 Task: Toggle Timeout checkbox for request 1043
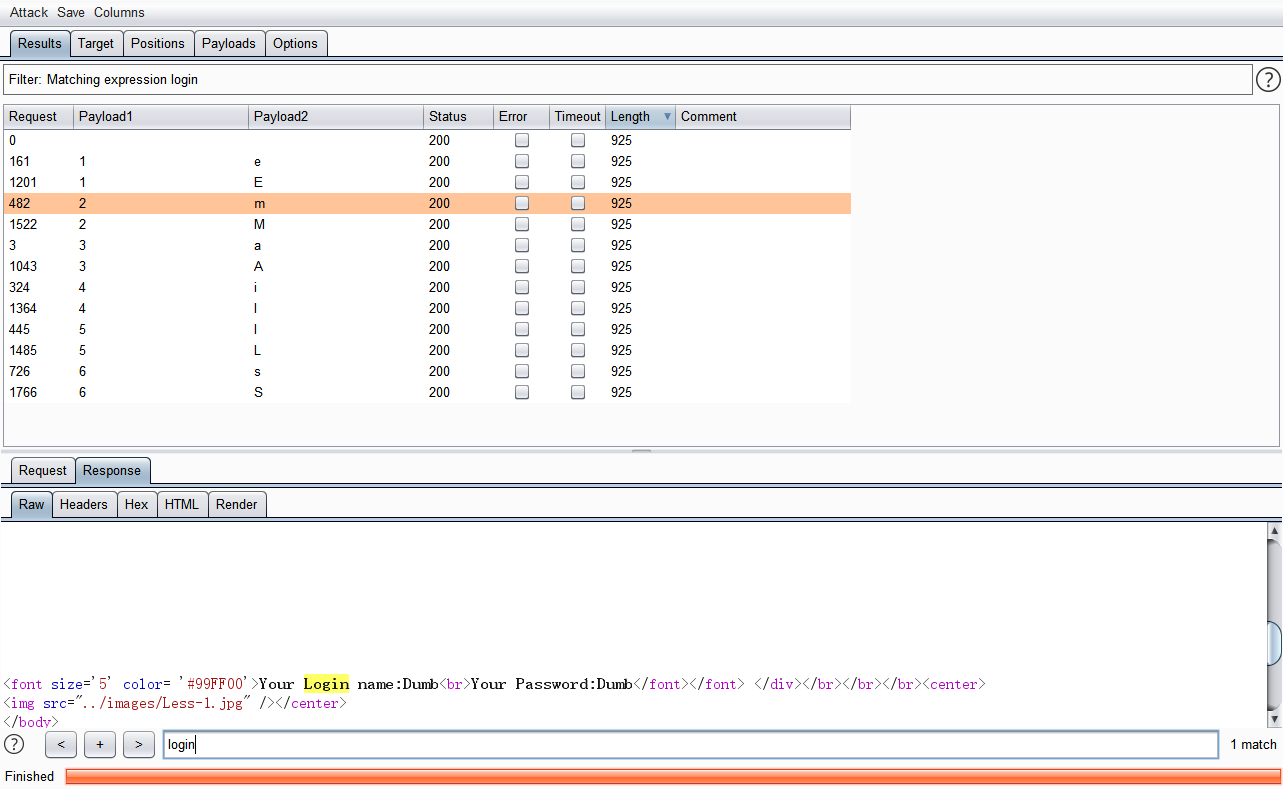pyautogui.click(x=578, y=267)
